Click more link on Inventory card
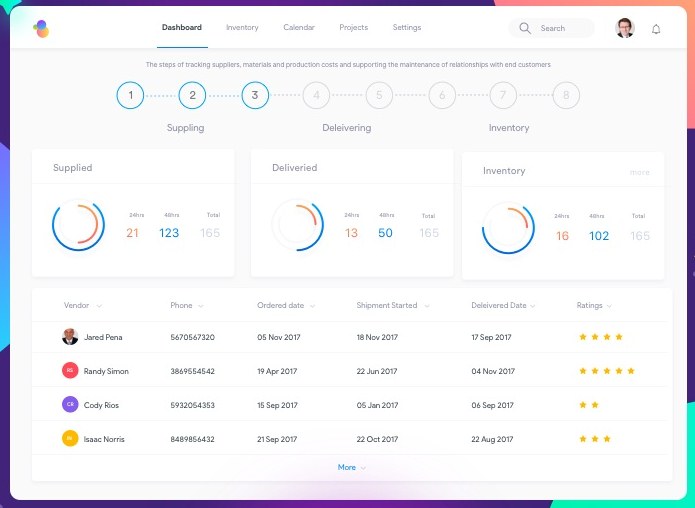This screenshot has width=695, height=508. pyautogui.click(x=639, y=172)
